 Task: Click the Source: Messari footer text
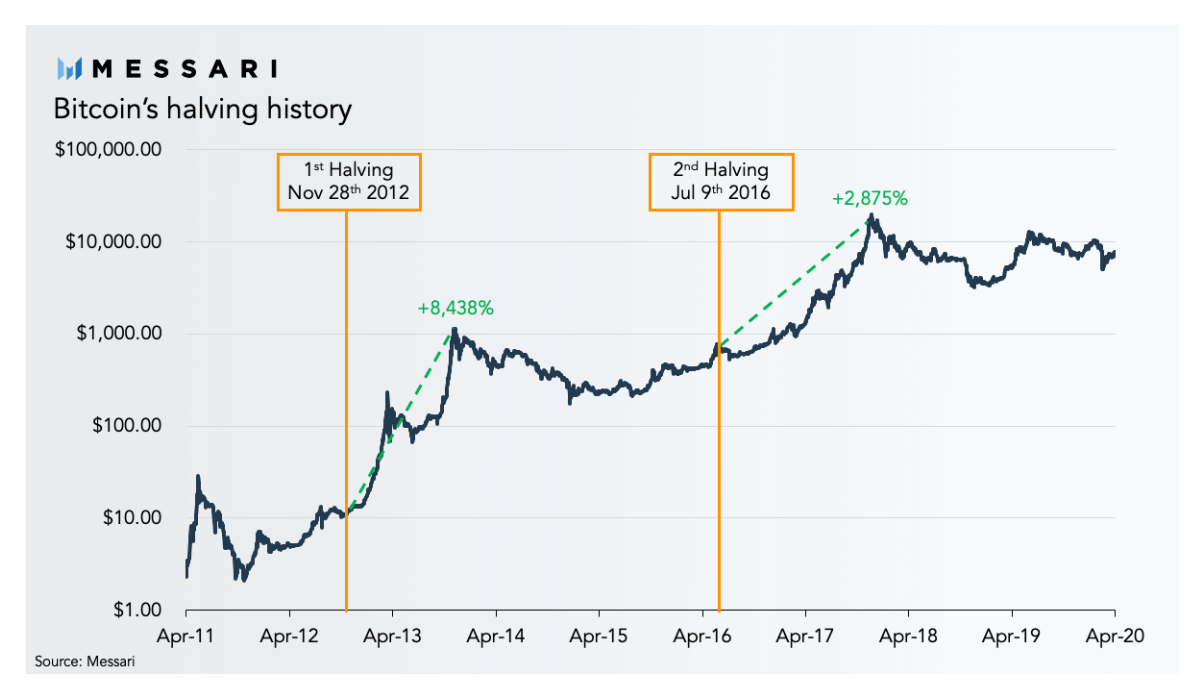click(85, 661)
